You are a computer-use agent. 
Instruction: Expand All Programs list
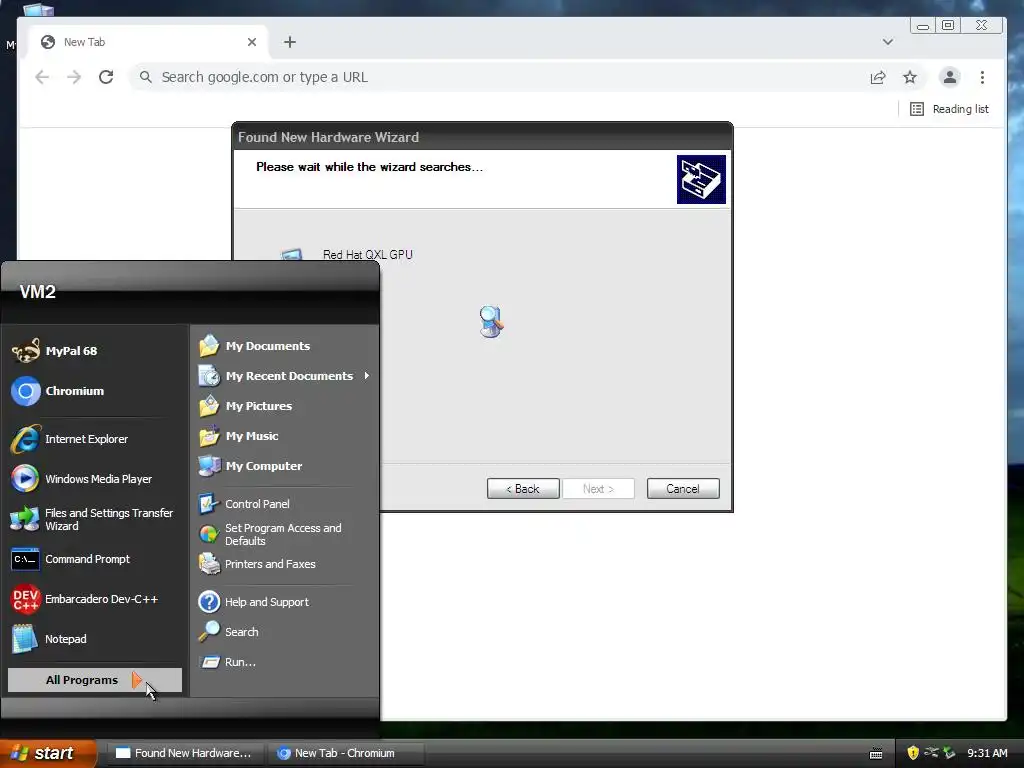[95, 680]
